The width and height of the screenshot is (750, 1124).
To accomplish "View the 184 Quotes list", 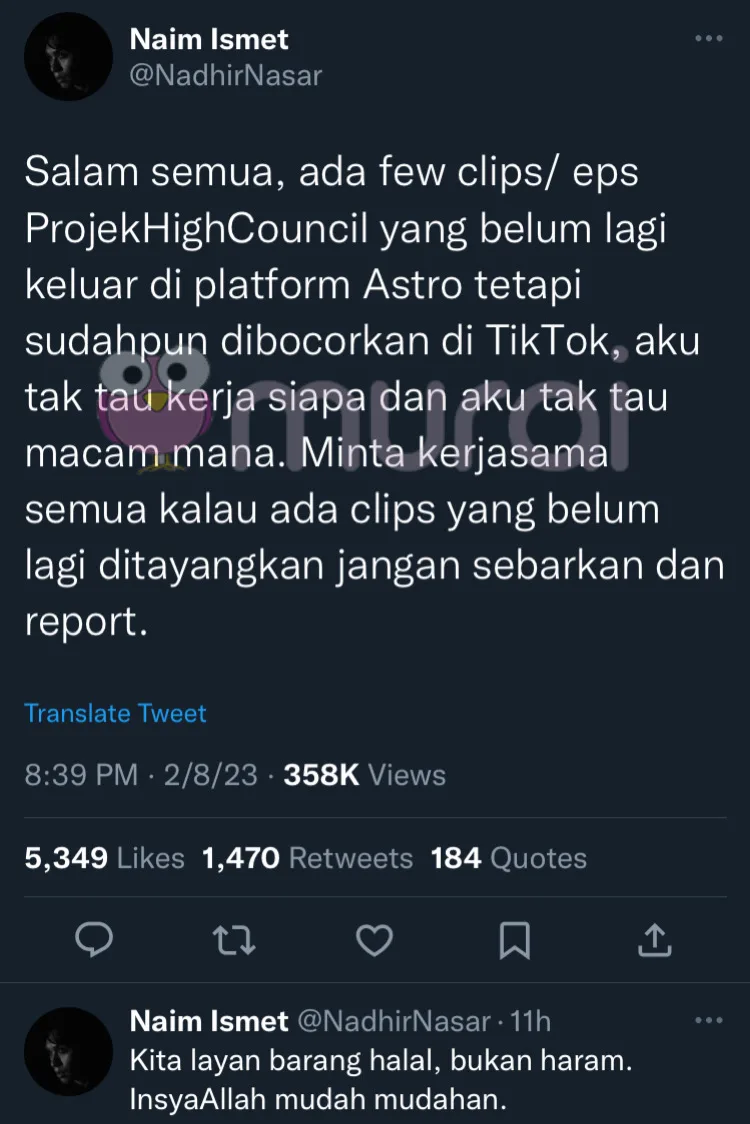I will pos(509,858).
